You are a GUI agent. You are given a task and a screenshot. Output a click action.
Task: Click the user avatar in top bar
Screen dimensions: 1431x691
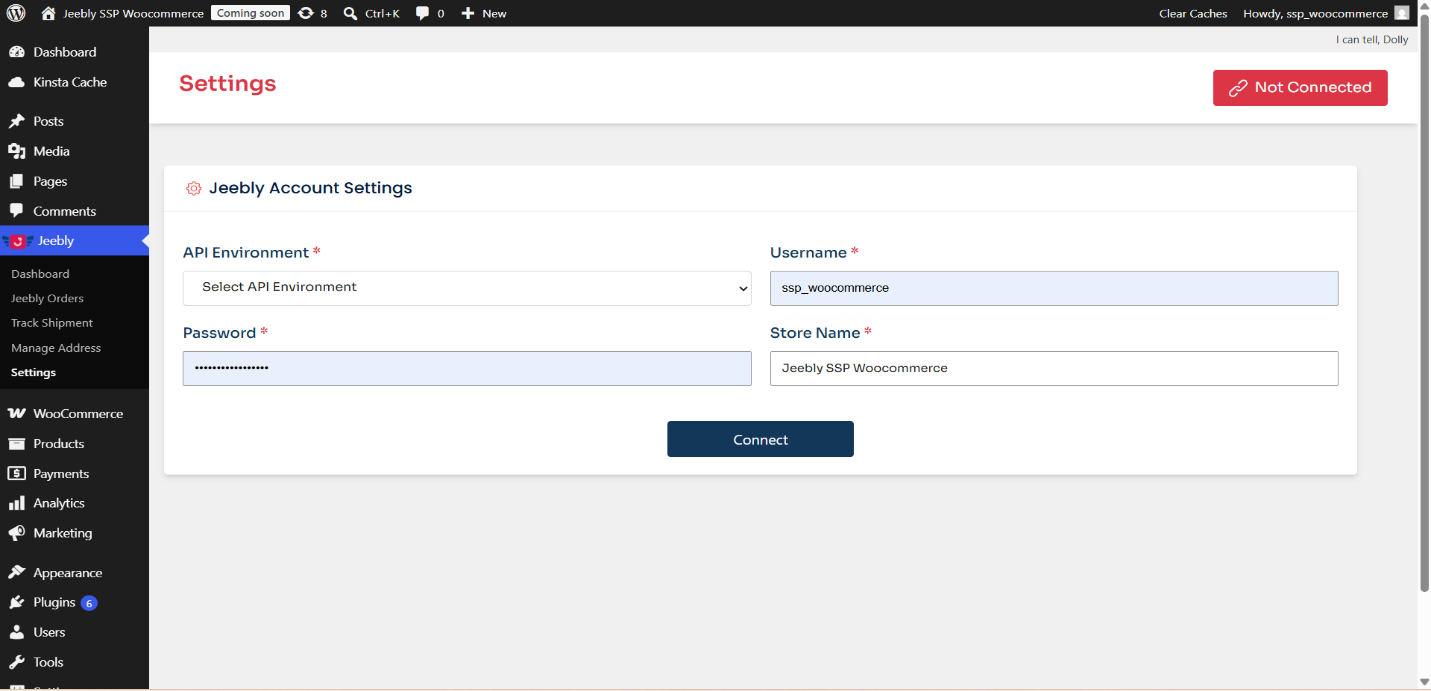point(1401,13)
